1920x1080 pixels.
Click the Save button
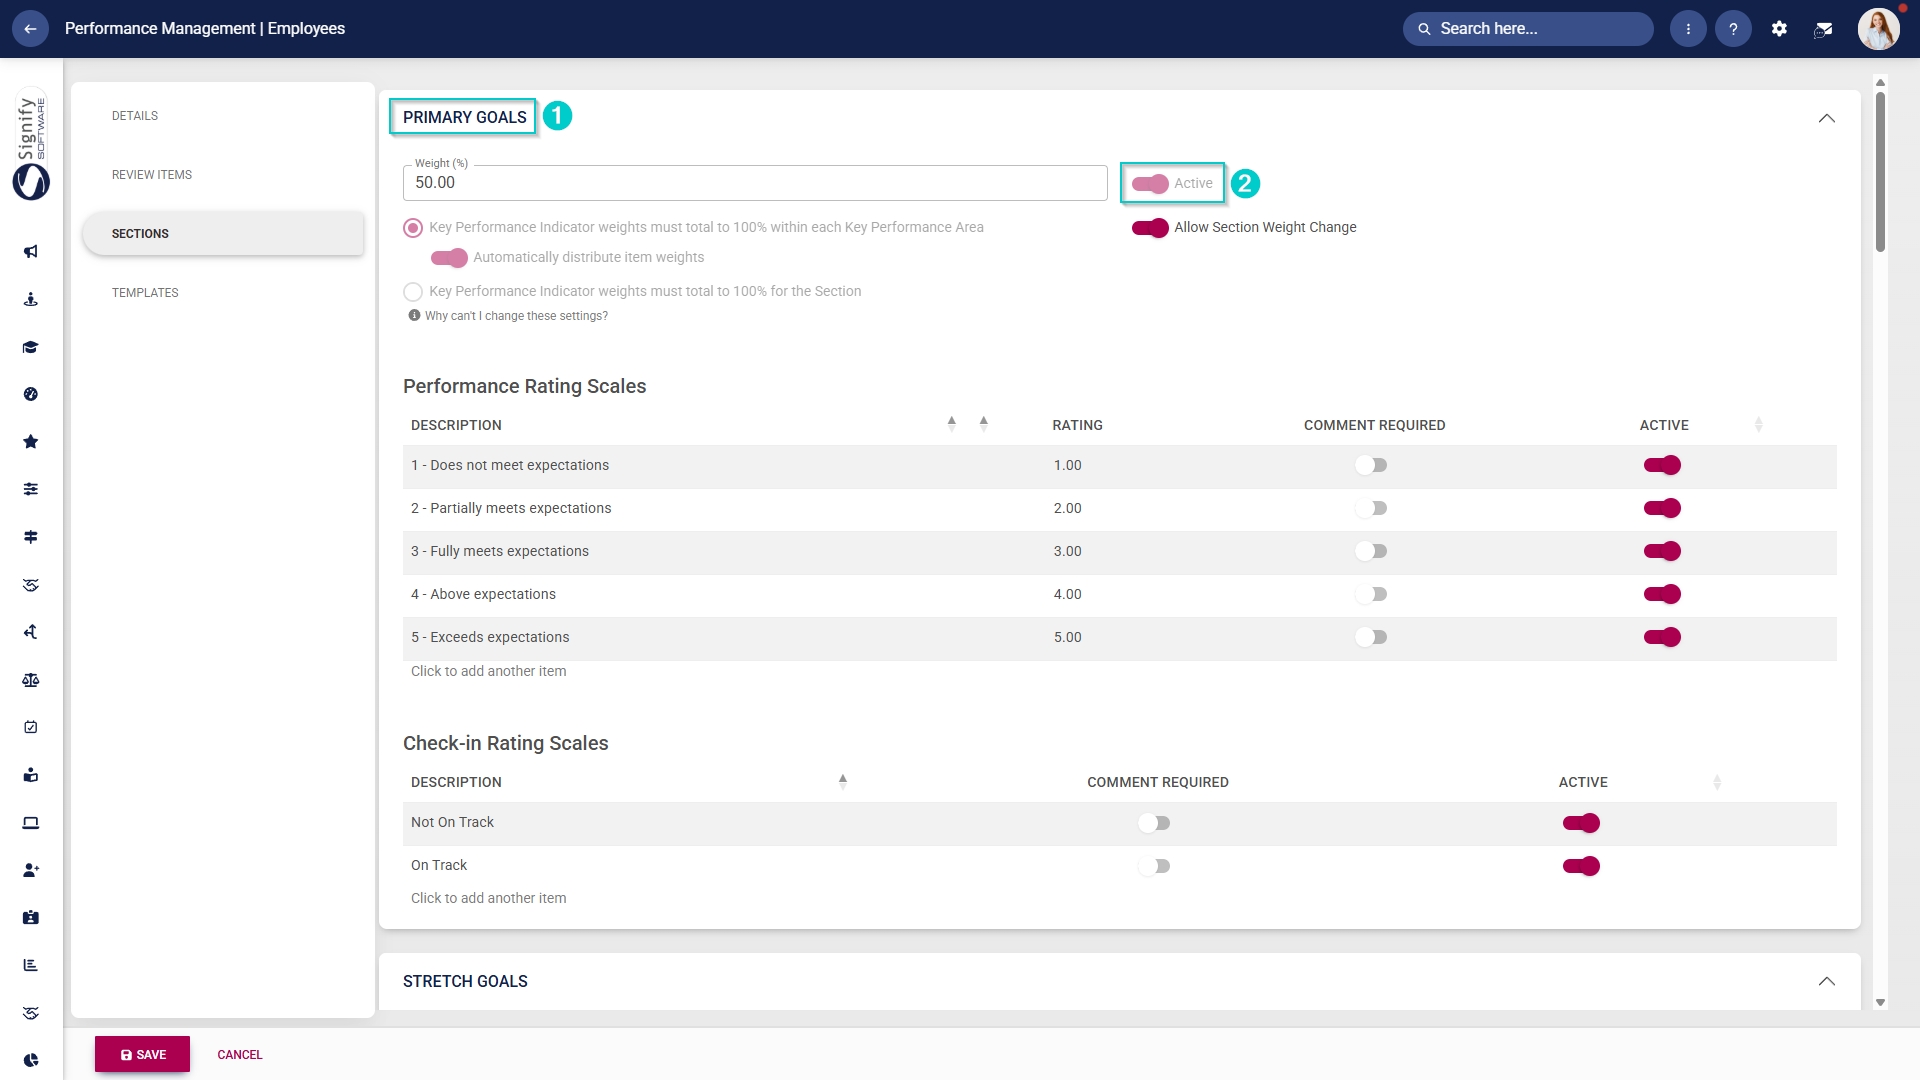[142, 1054]
